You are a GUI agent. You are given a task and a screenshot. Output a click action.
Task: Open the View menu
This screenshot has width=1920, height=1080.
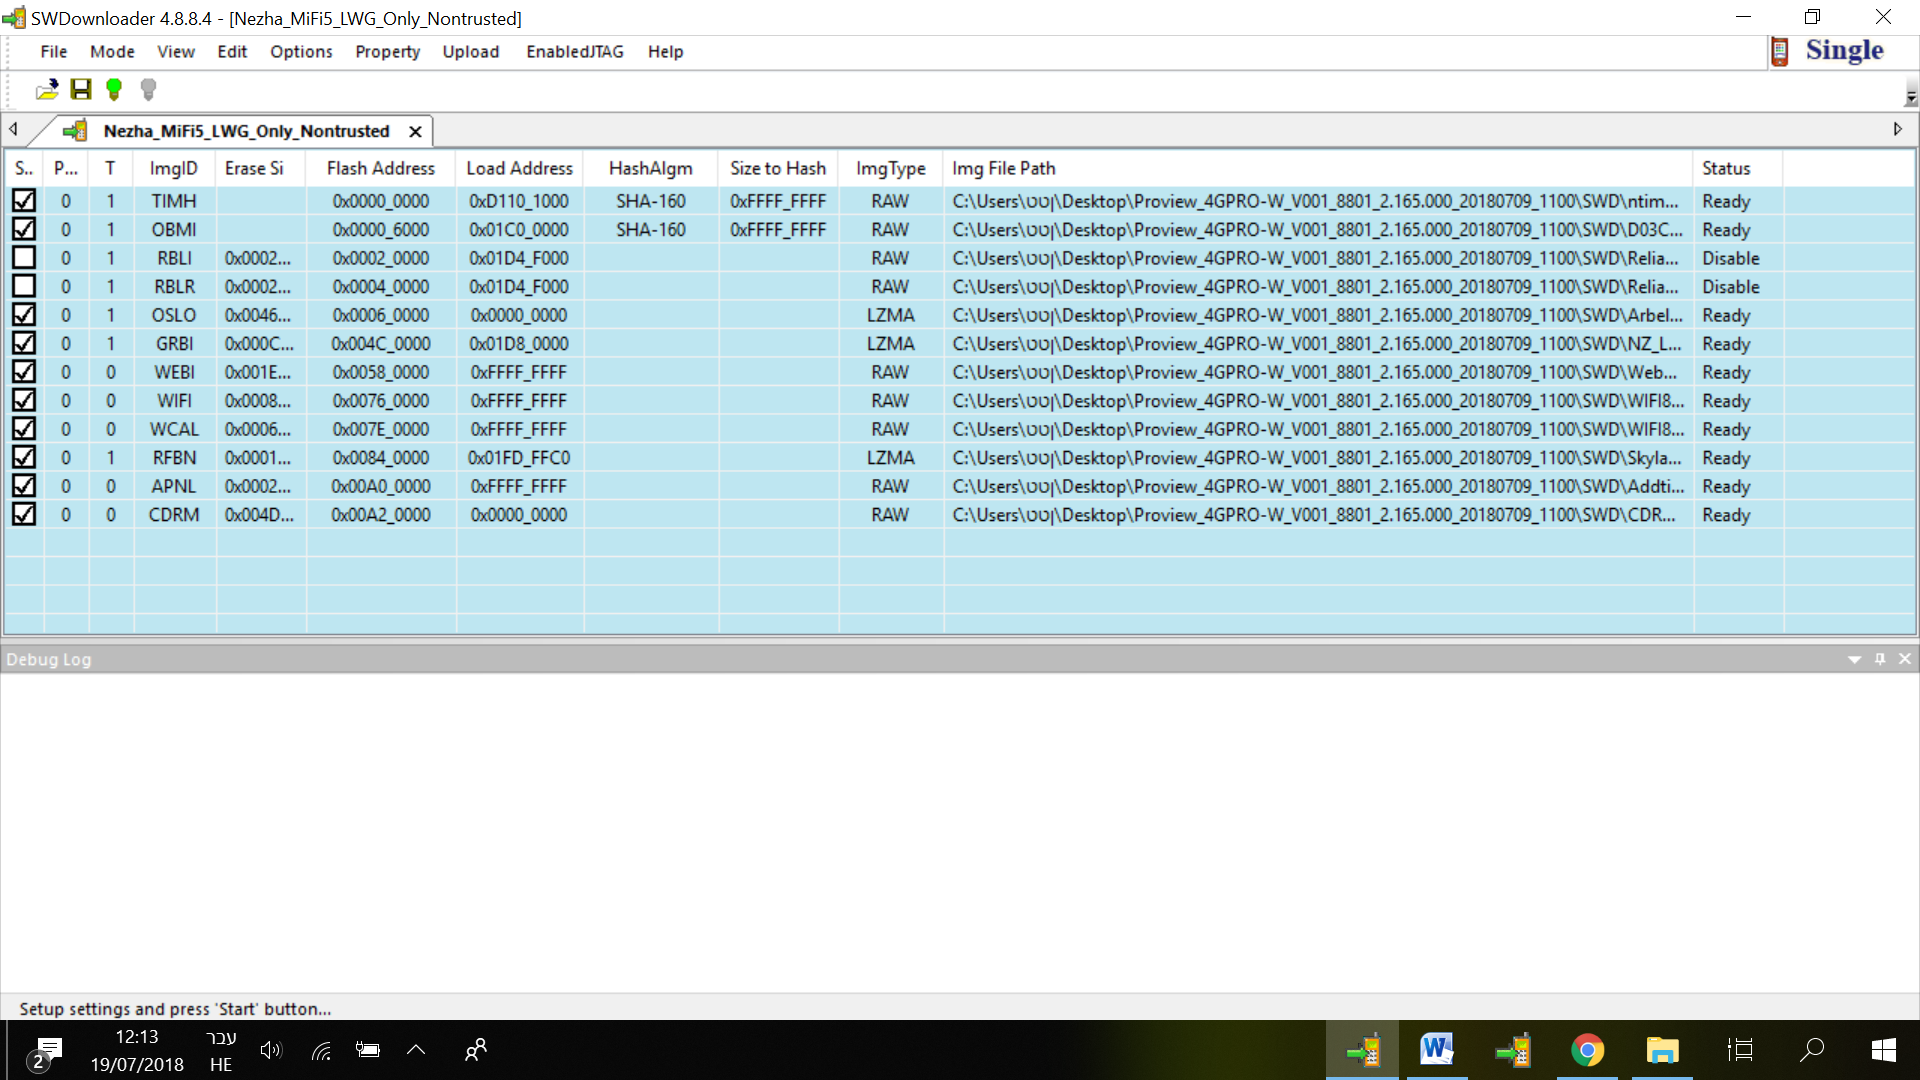click(176, 52)
